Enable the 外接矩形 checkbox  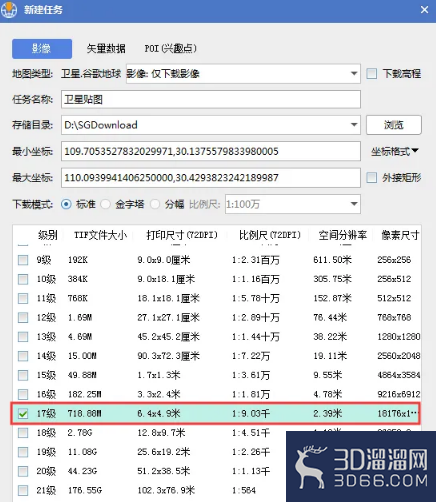coord(372,178)
